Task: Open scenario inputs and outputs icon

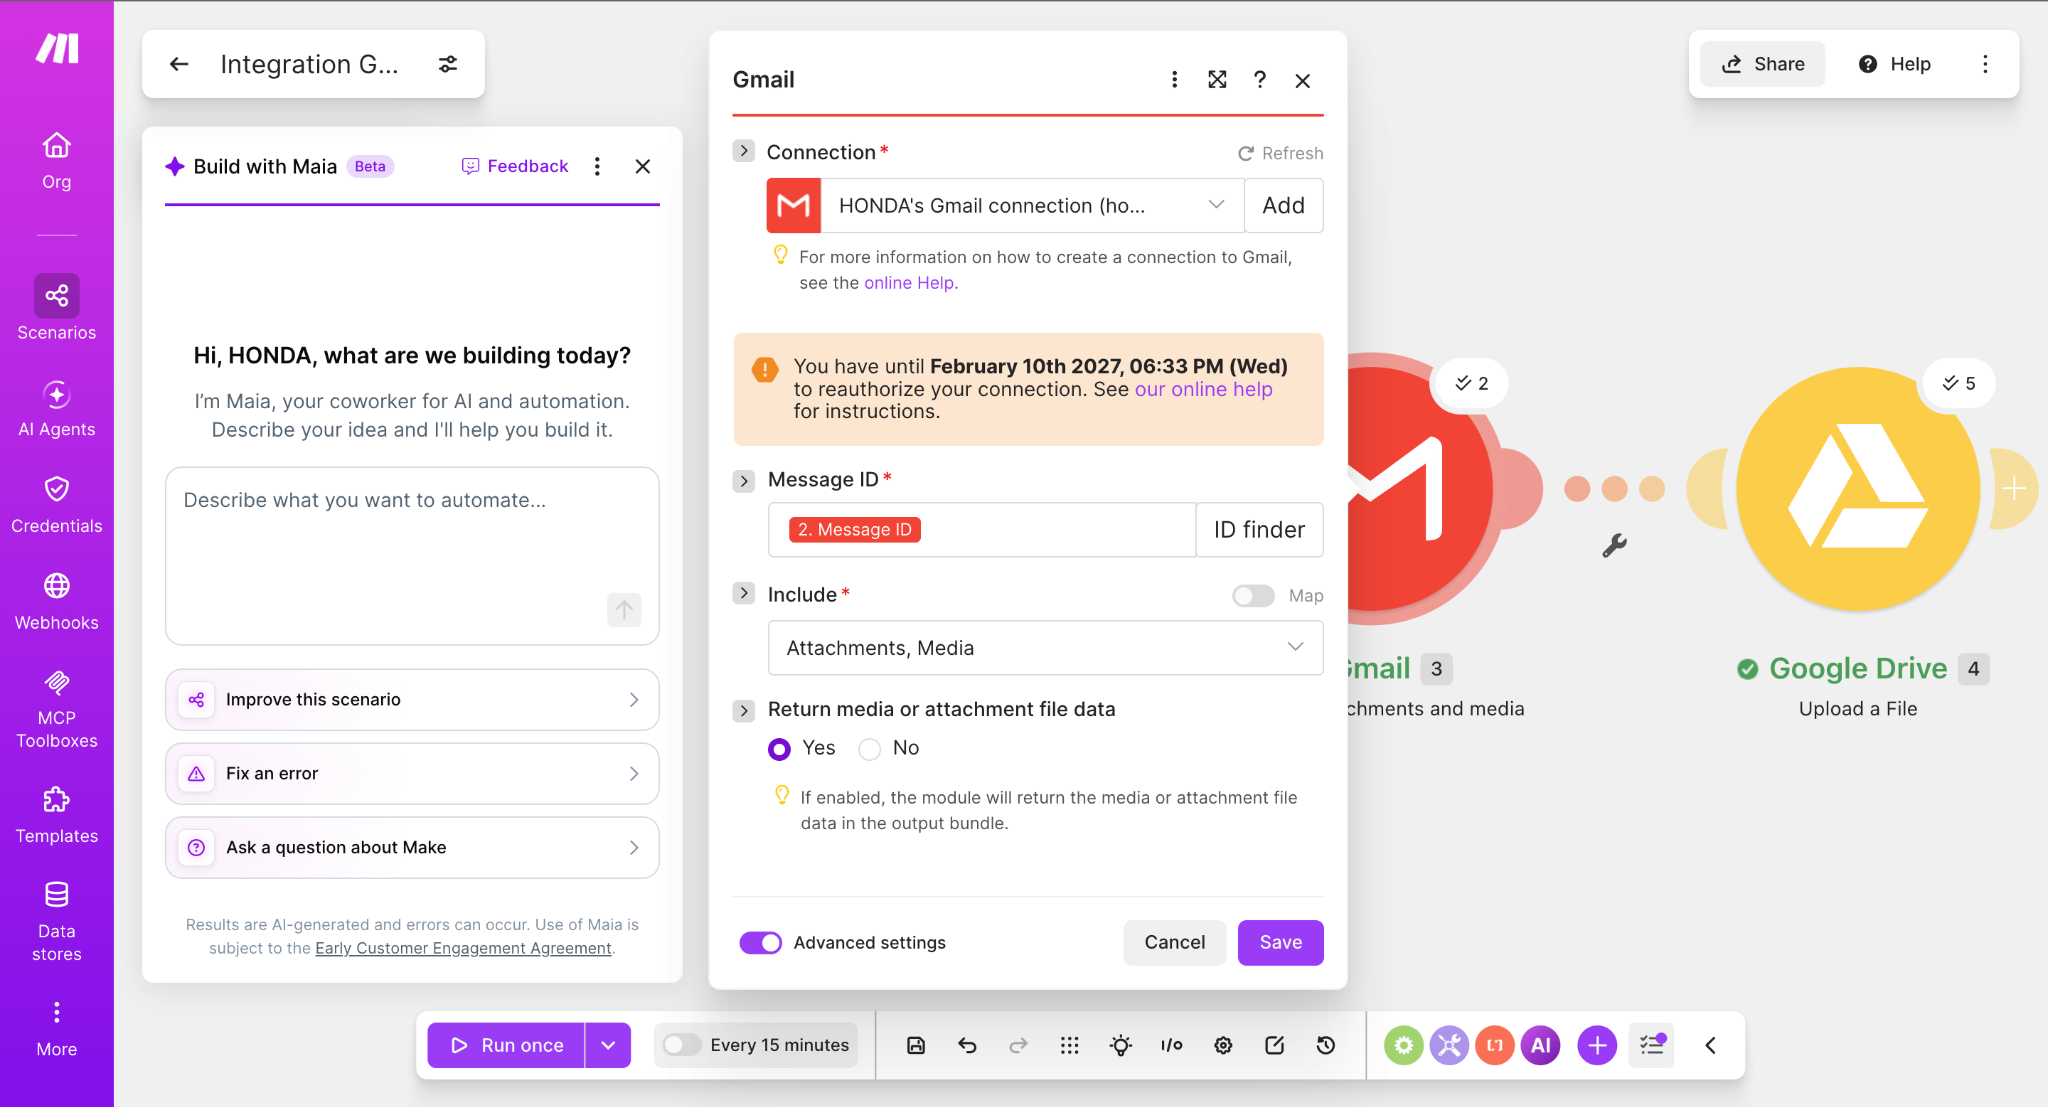Action: 1172,1045
